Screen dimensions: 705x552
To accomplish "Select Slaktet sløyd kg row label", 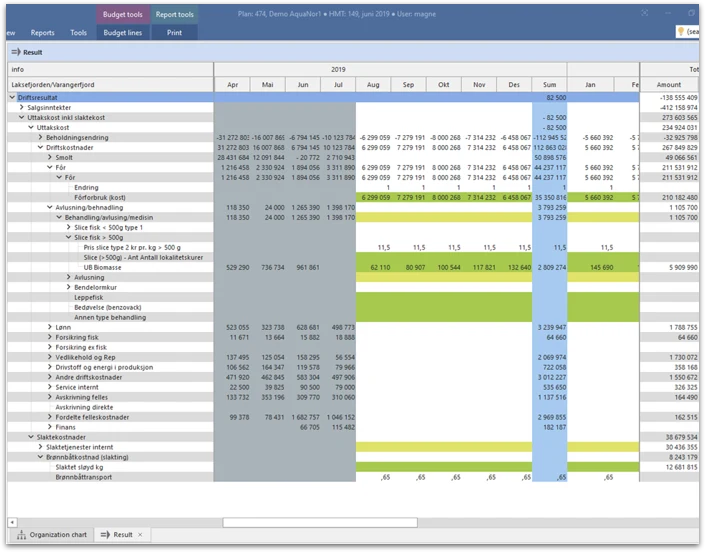I will click(x=79, y=467).
